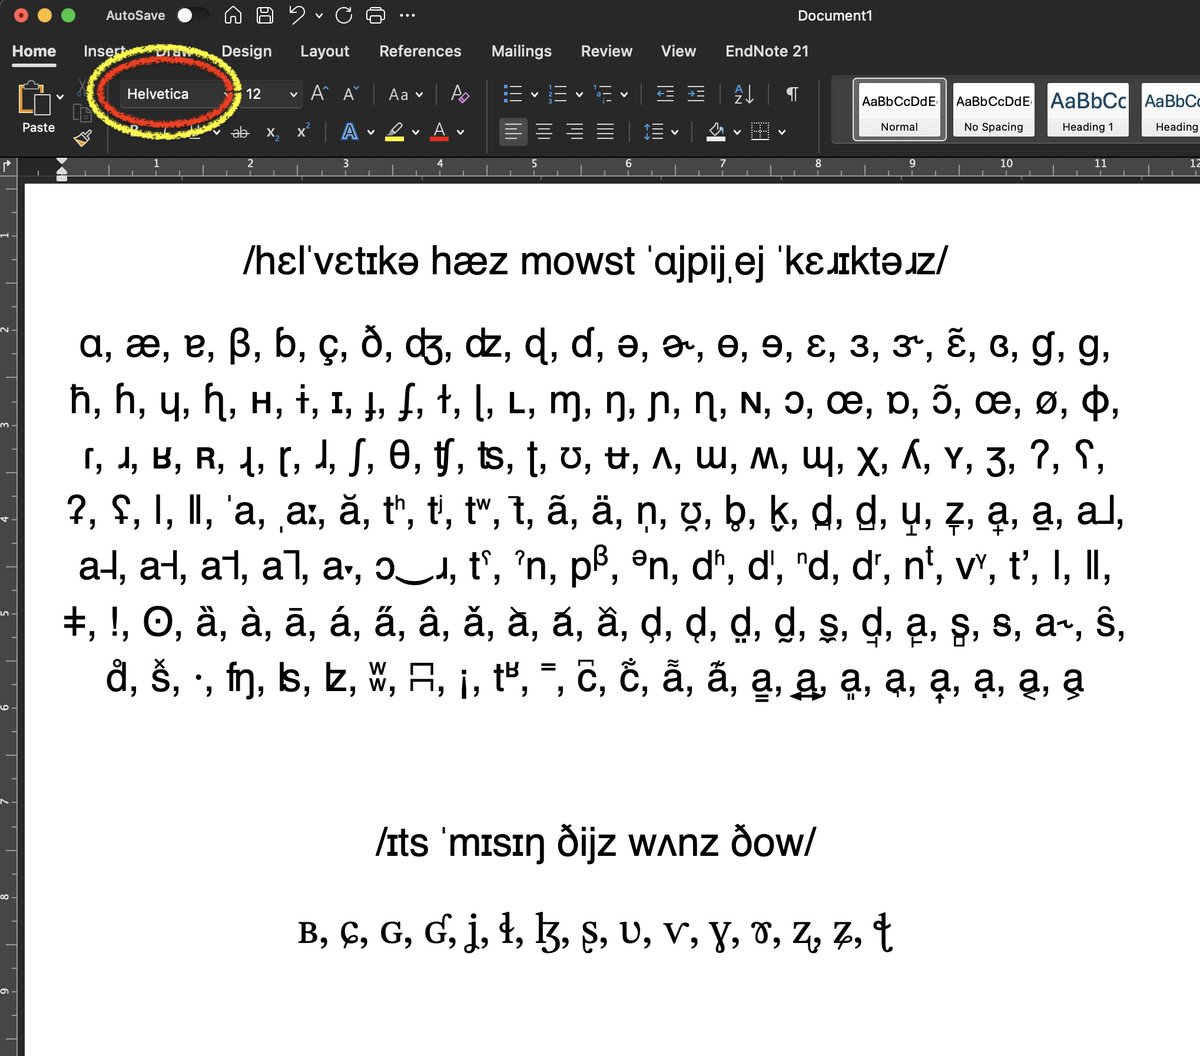Open the Paste options dropdown arrow
Screen dimensions: 1200x1056
click(61, 97)
